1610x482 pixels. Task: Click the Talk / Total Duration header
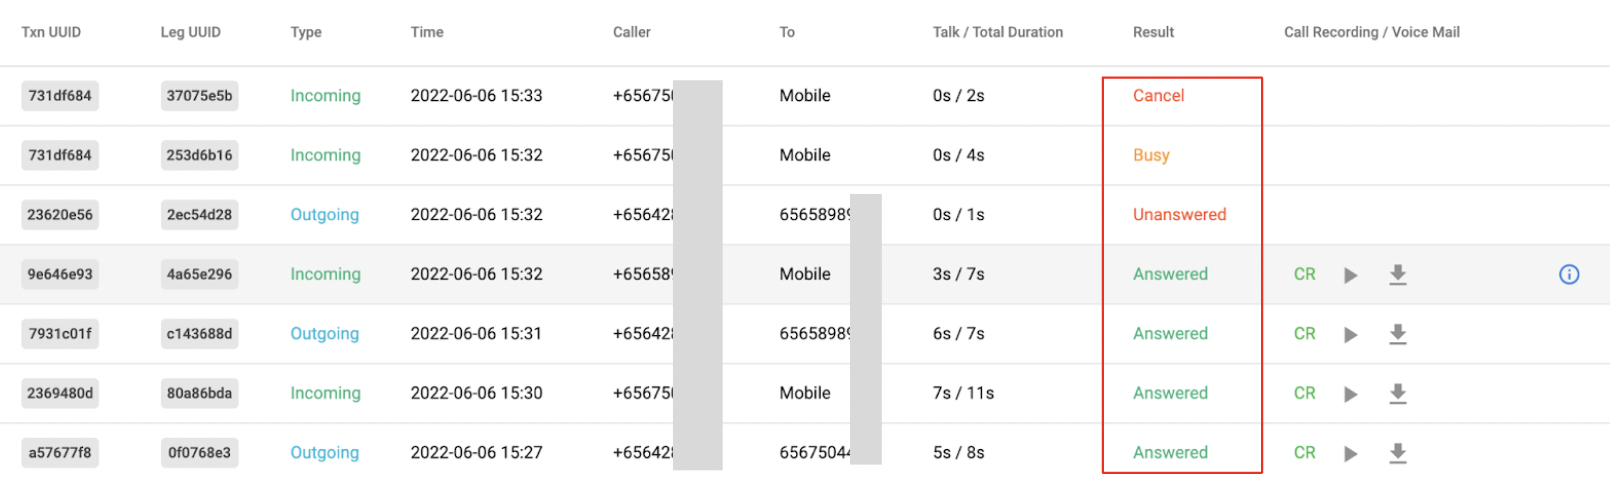(998, 32)
